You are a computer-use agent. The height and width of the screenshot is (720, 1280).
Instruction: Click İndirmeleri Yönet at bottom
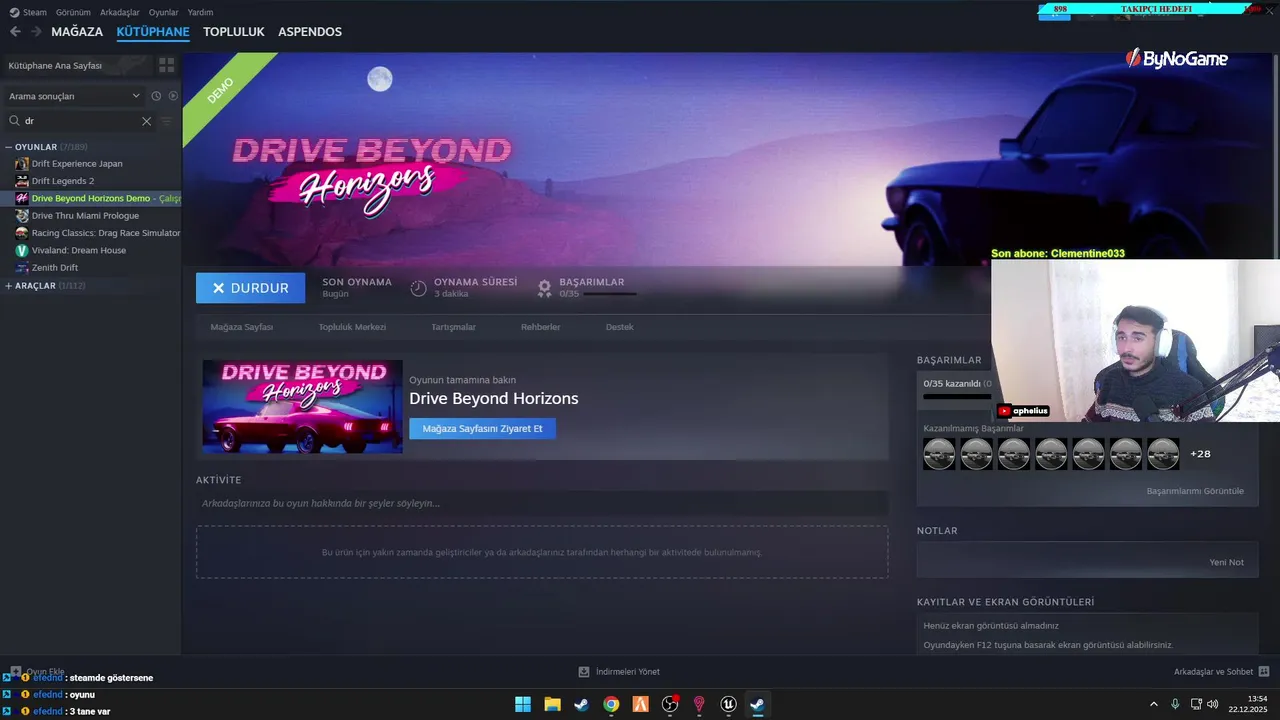click(x=627, y=672)
